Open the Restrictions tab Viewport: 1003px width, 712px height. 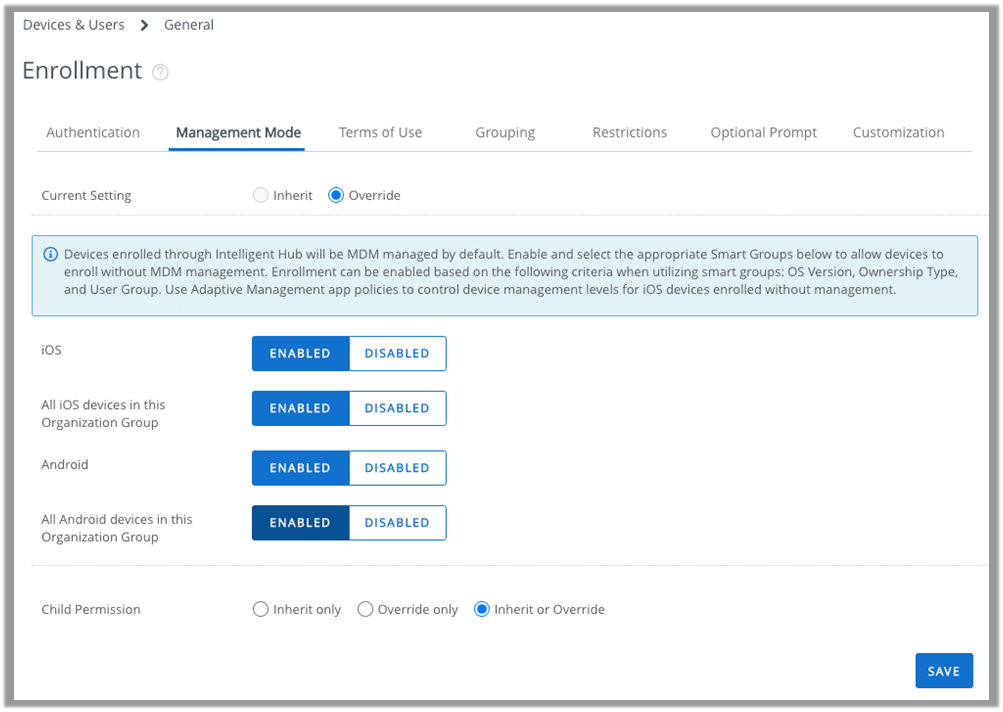pyautogui.click(x=629, y=132)
